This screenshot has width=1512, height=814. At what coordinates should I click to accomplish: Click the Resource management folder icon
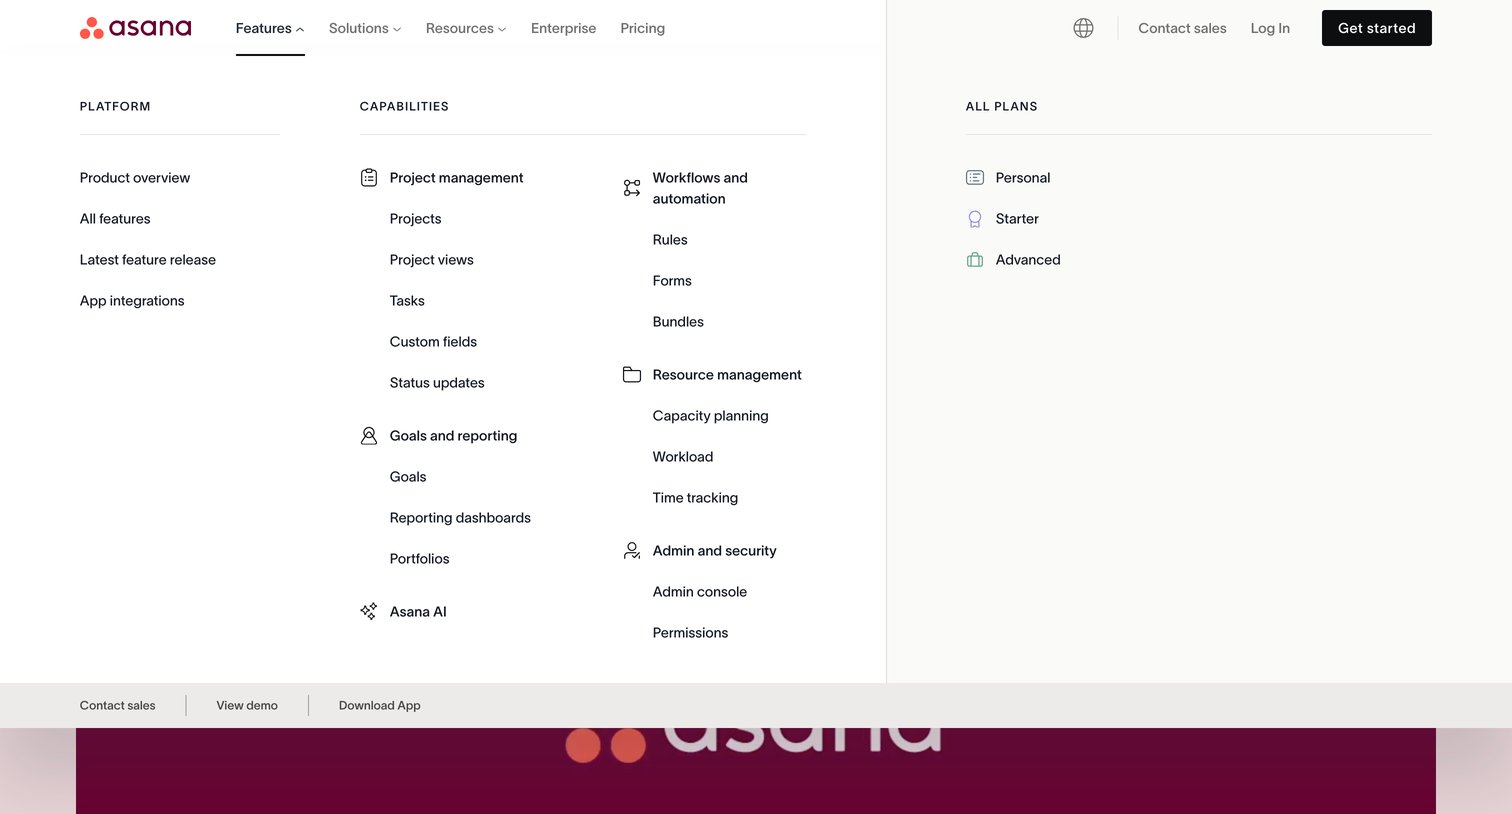click(x=632, y=375)
